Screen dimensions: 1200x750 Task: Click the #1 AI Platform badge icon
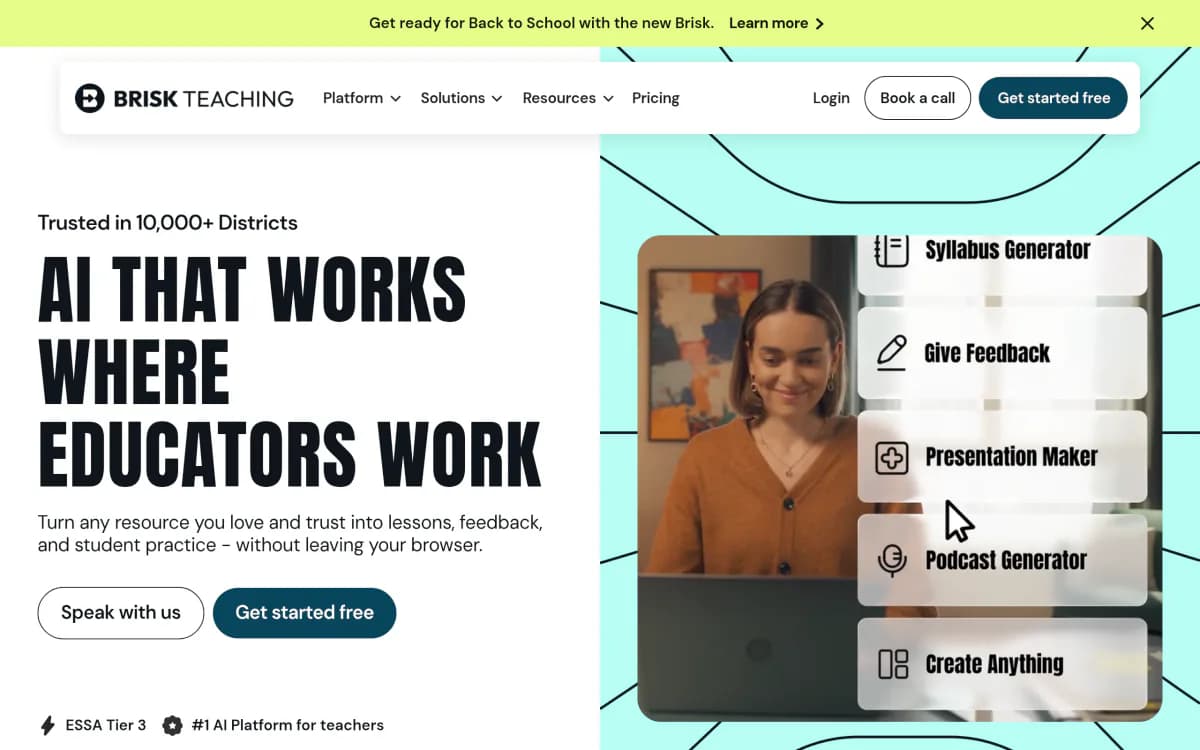pyautogui.click(x=172, y=725)
